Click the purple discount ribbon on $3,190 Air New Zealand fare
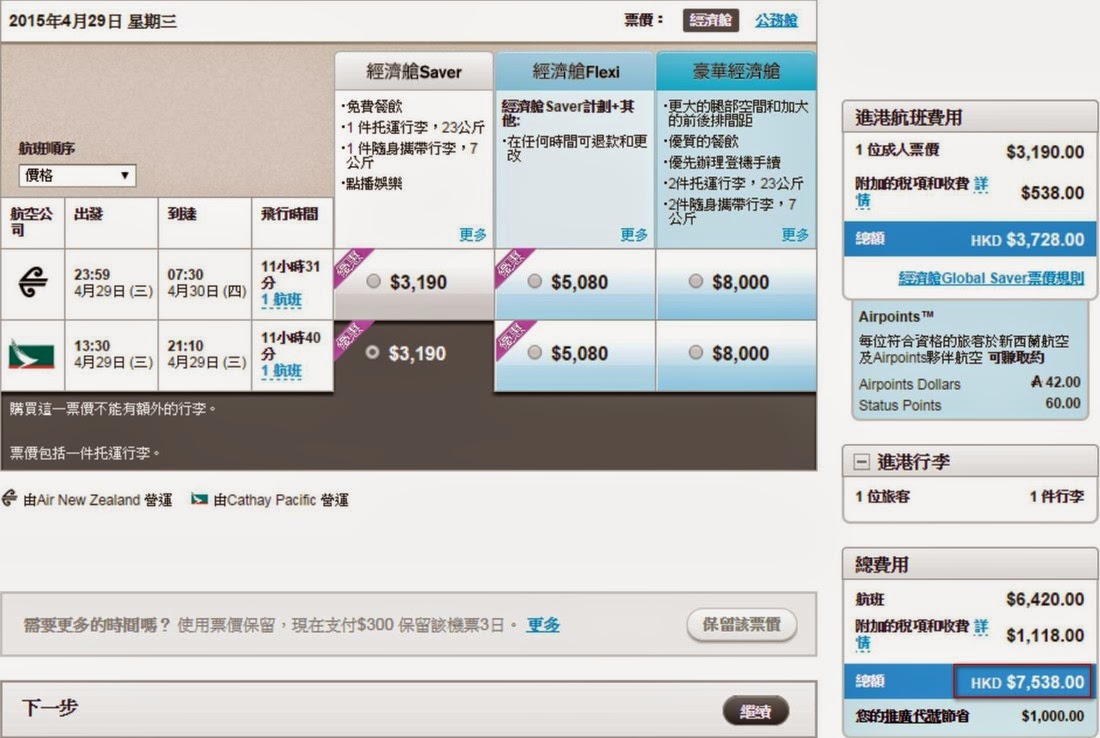 coord(352,266)
